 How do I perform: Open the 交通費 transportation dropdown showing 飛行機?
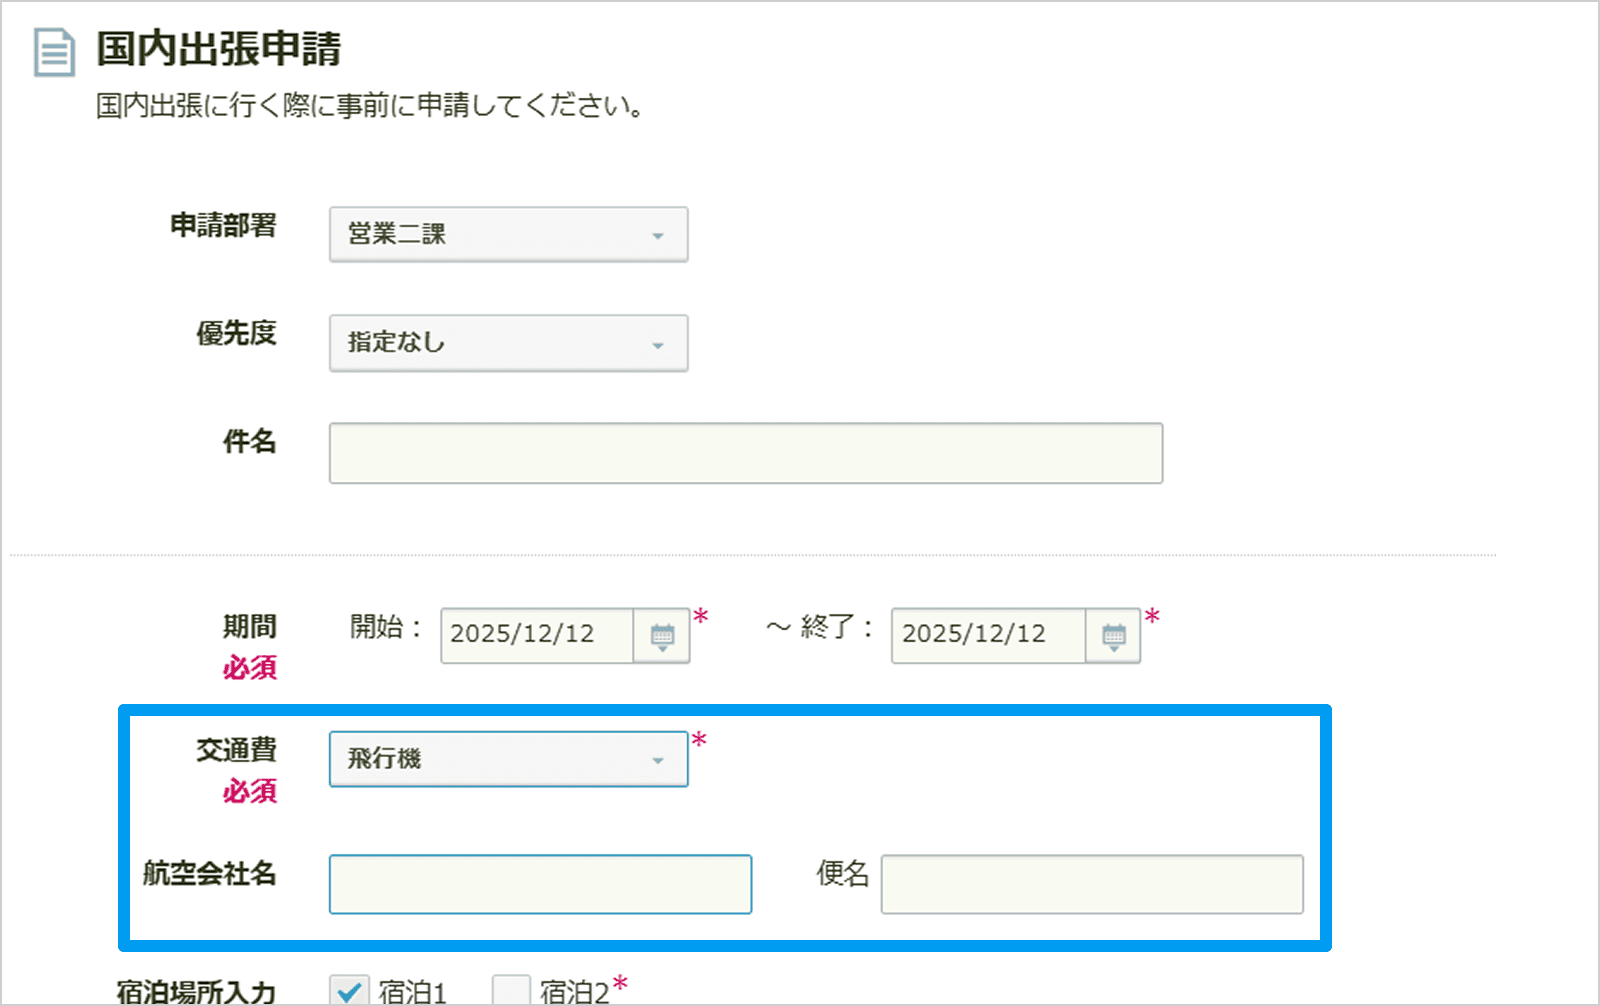coord(508,759)
